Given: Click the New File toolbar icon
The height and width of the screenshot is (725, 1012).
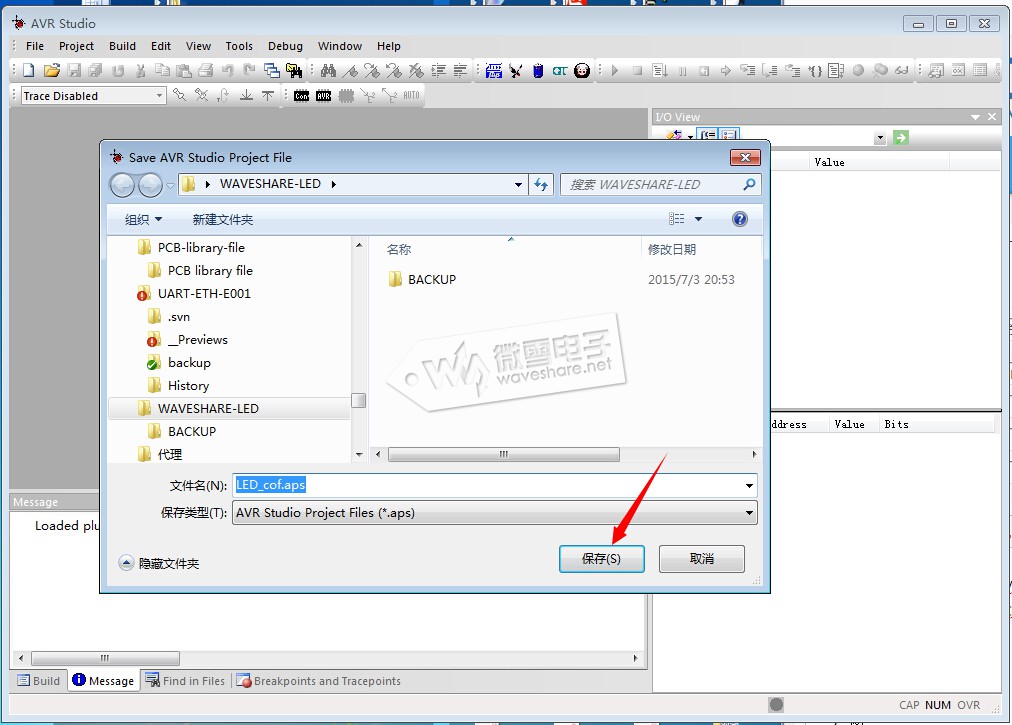Looking at the screenshot, I should coord(28,70).
